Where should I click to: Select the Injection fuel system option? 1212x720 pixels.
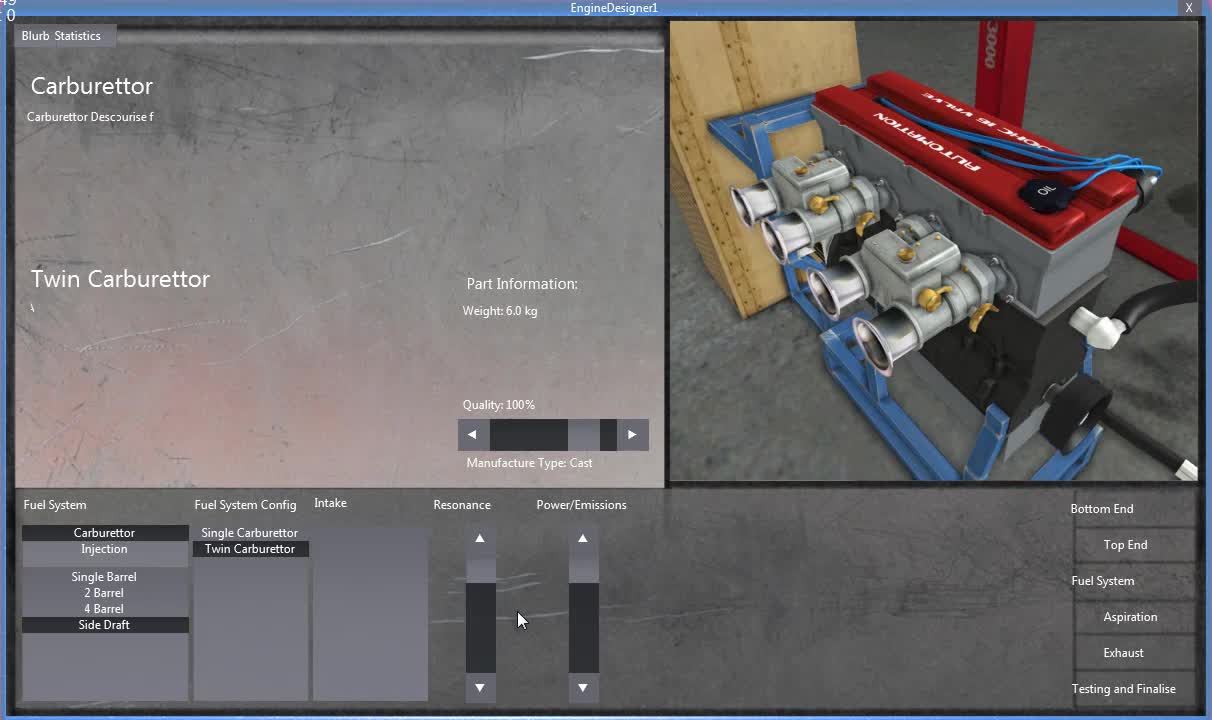(104, 549)
